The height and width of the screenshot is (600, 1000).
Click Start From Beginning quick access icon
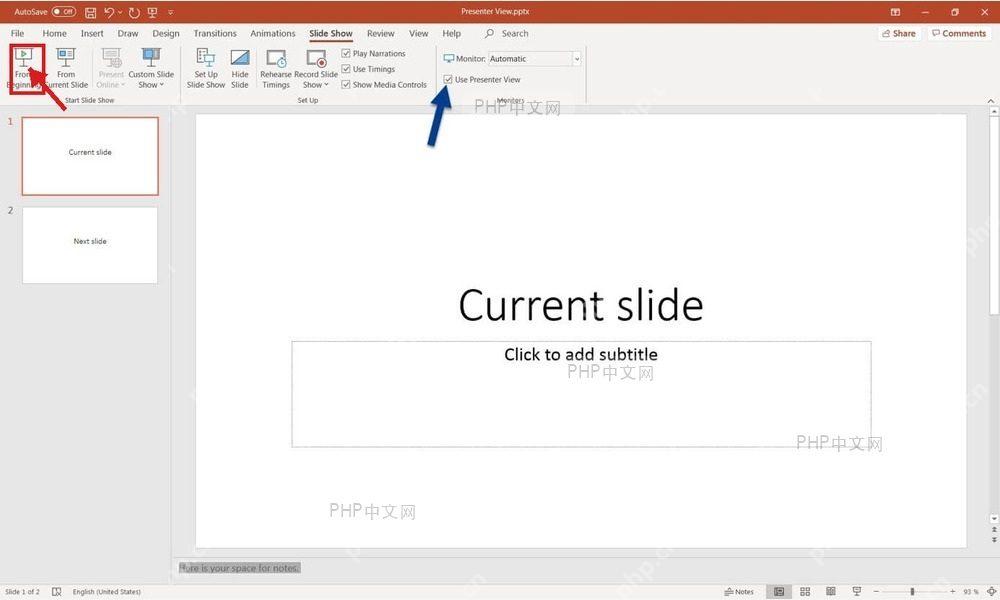coord(152,12)
